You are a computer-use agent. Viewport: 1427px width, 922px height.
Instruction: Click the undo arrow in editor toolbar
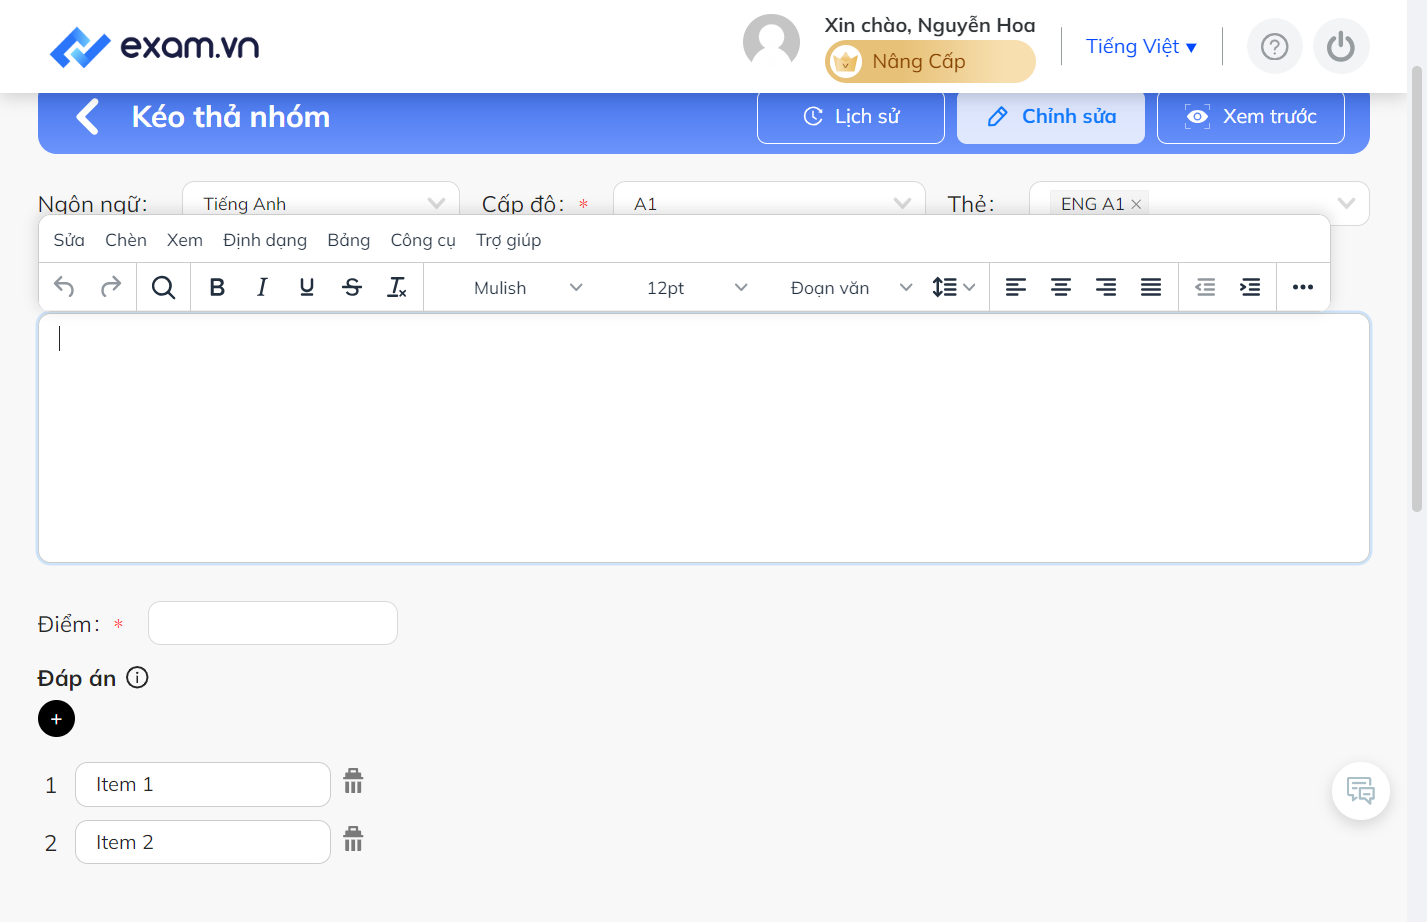[x=64, y=287]
